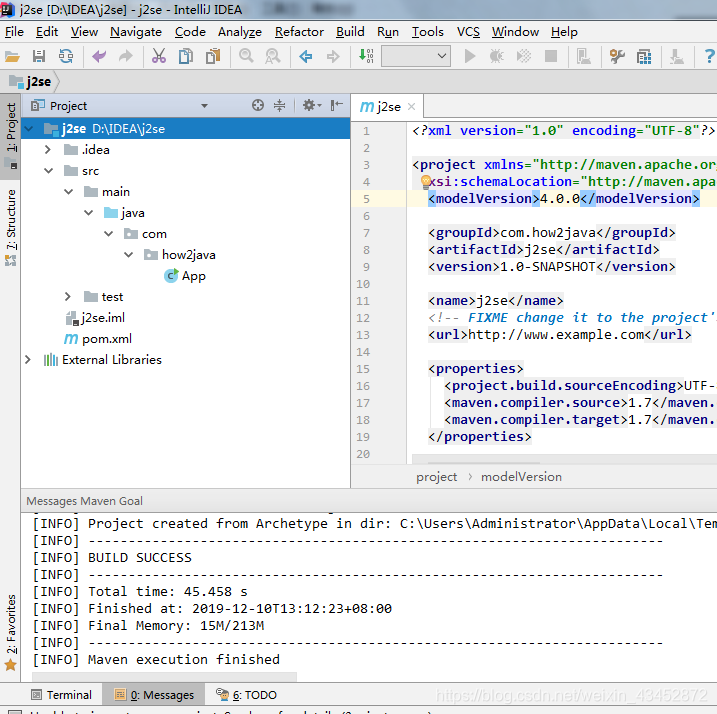Image resolution: width=717 pixels, height=714 pixels.
Task: Click the Messages horizontal scrollbar
Action: [x=165, y=676]
